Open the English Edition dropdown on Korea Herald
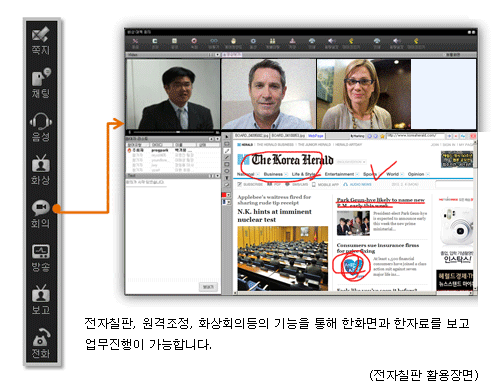The height and width of the screenshot is (391, 500). point(351,162)
